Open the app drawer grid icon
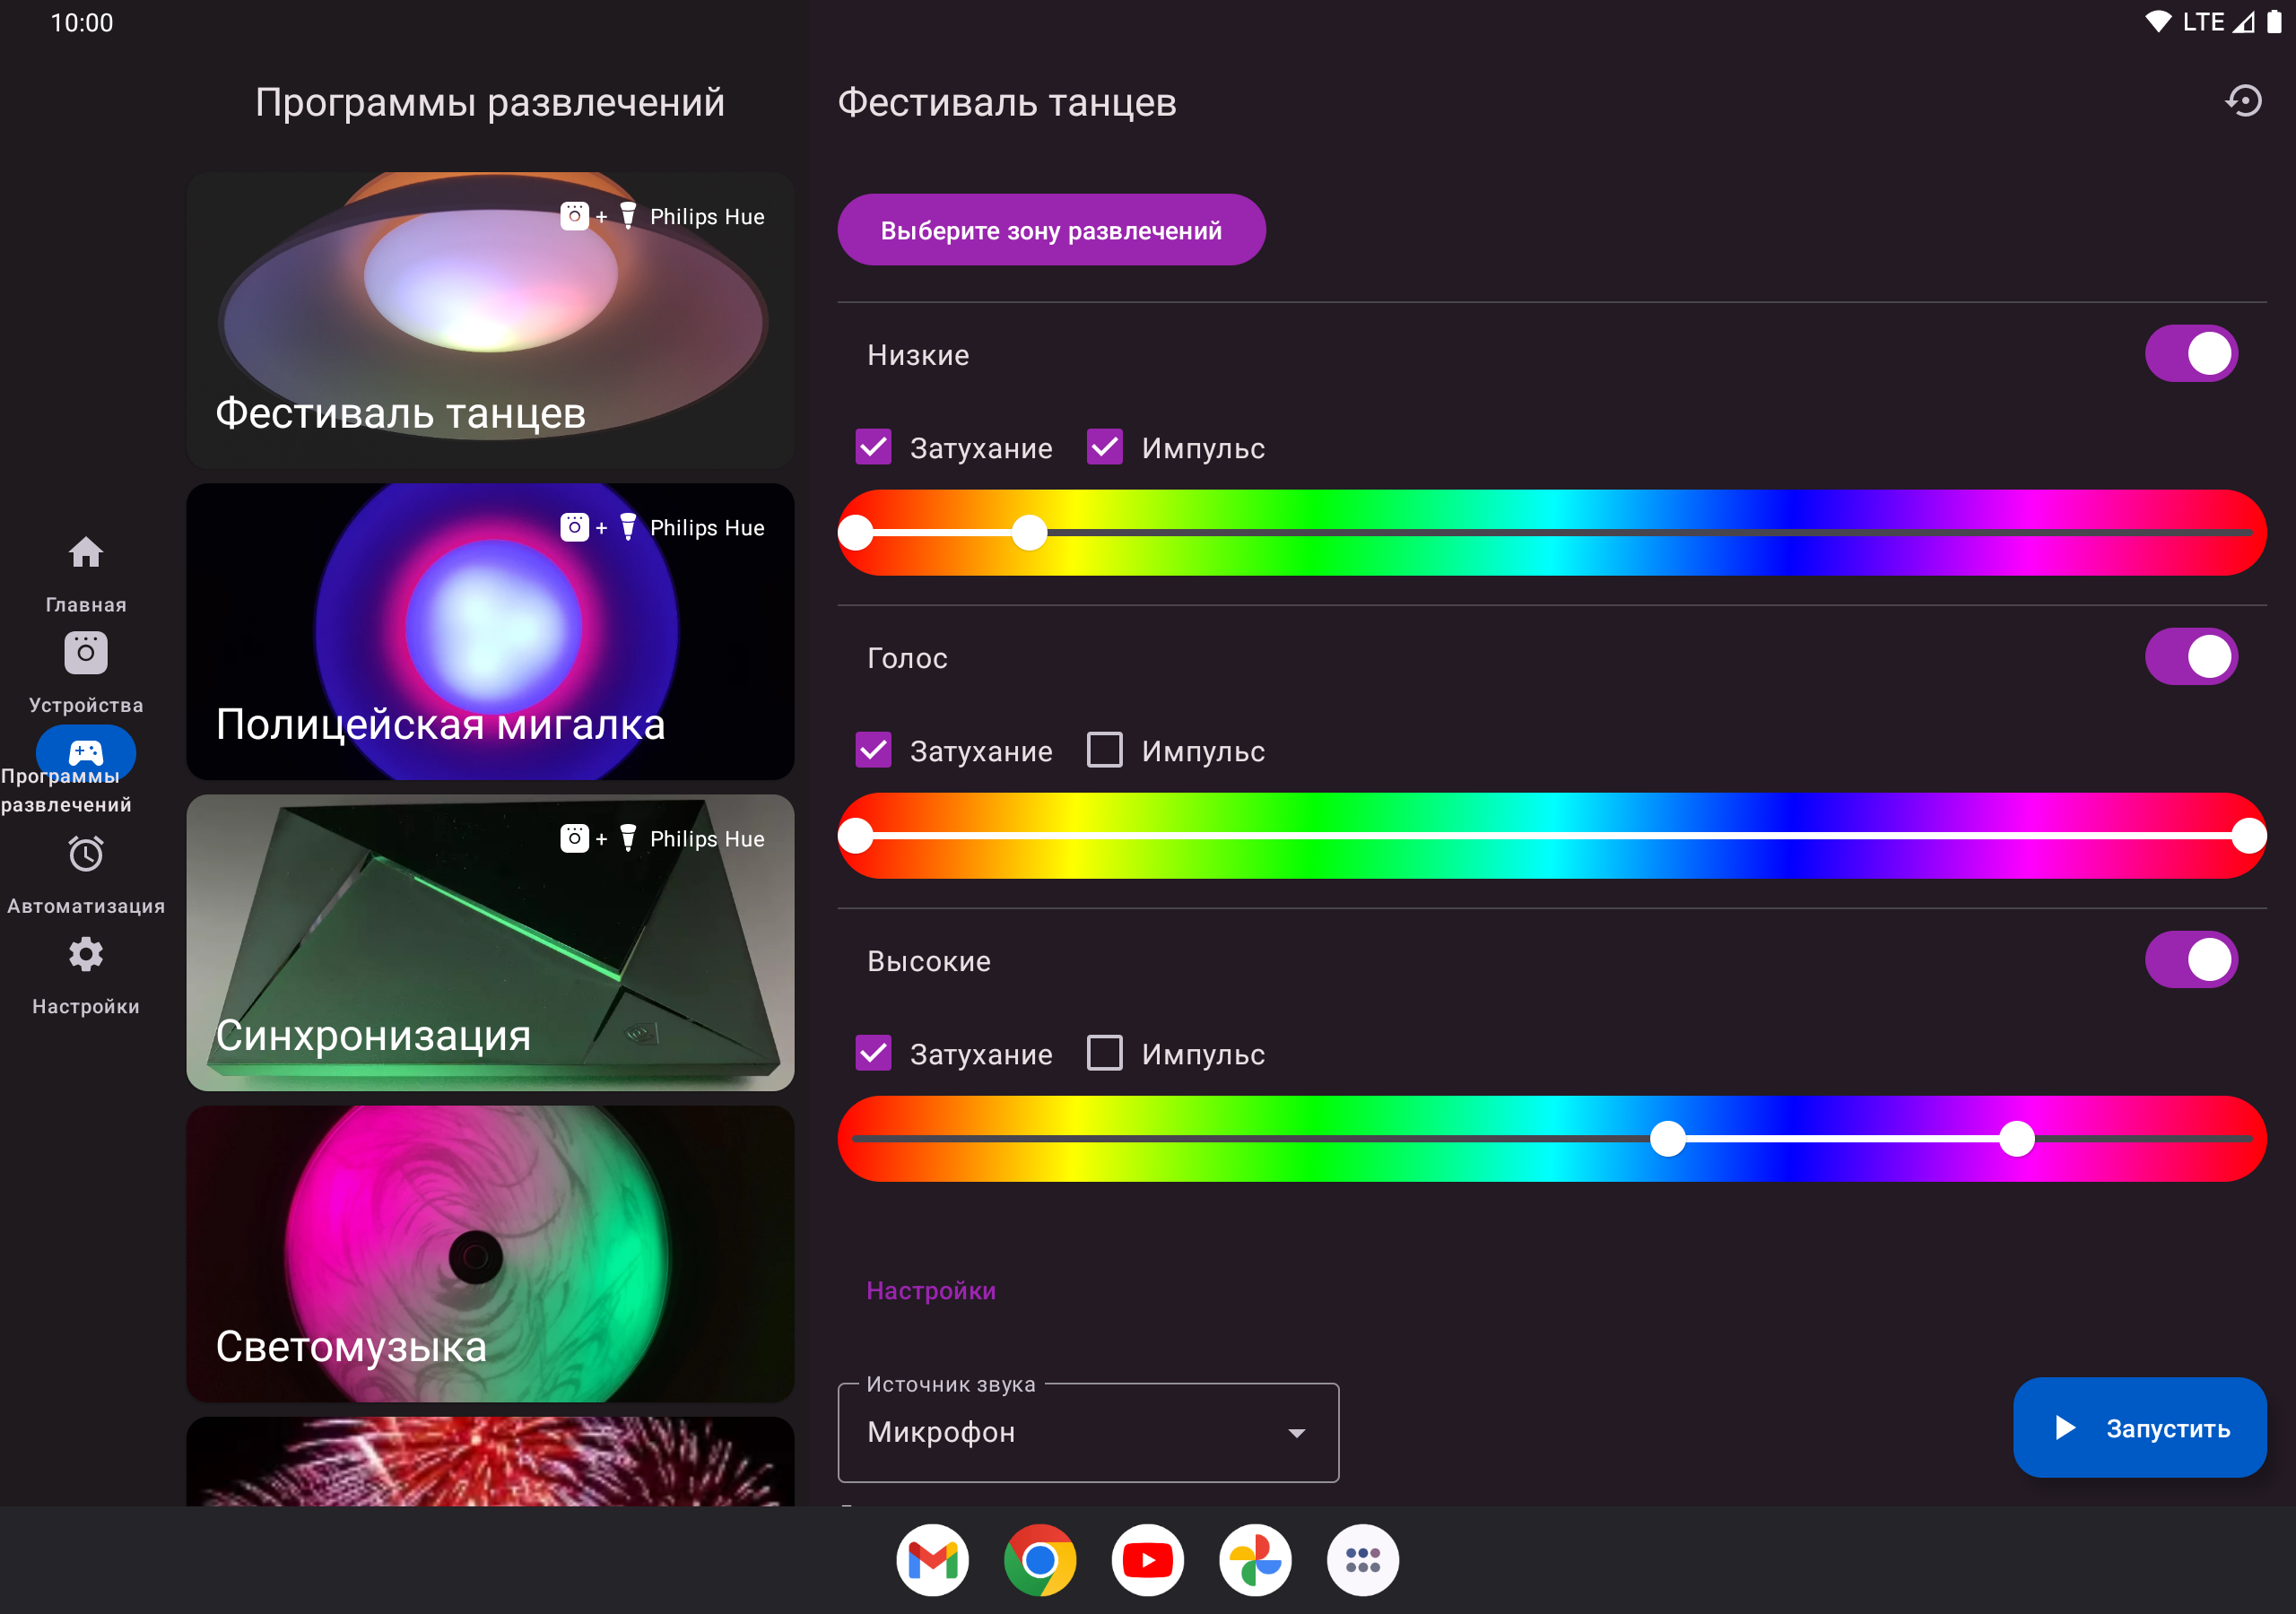Image resolution: width=2296 pixels, height=1614 pixels. pyautogui.click(x=1362, y=1559)
